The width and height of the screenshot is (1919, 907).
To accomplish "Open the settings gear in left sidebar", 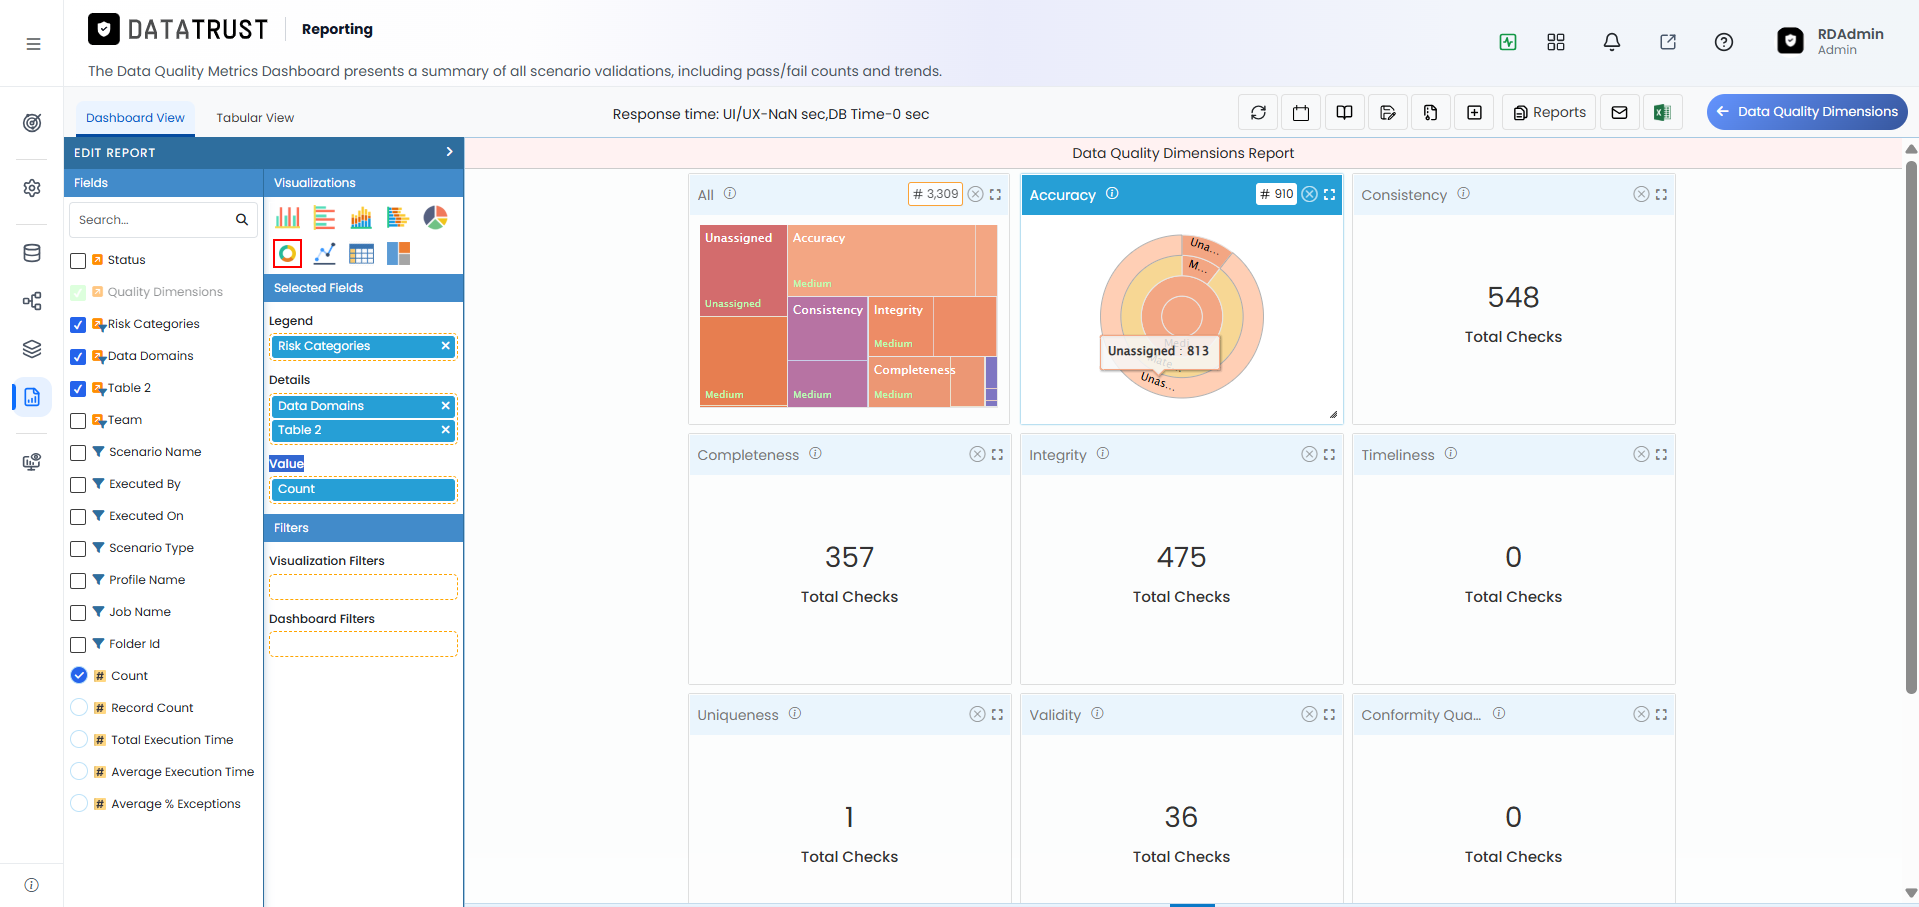I will (32, 188).
